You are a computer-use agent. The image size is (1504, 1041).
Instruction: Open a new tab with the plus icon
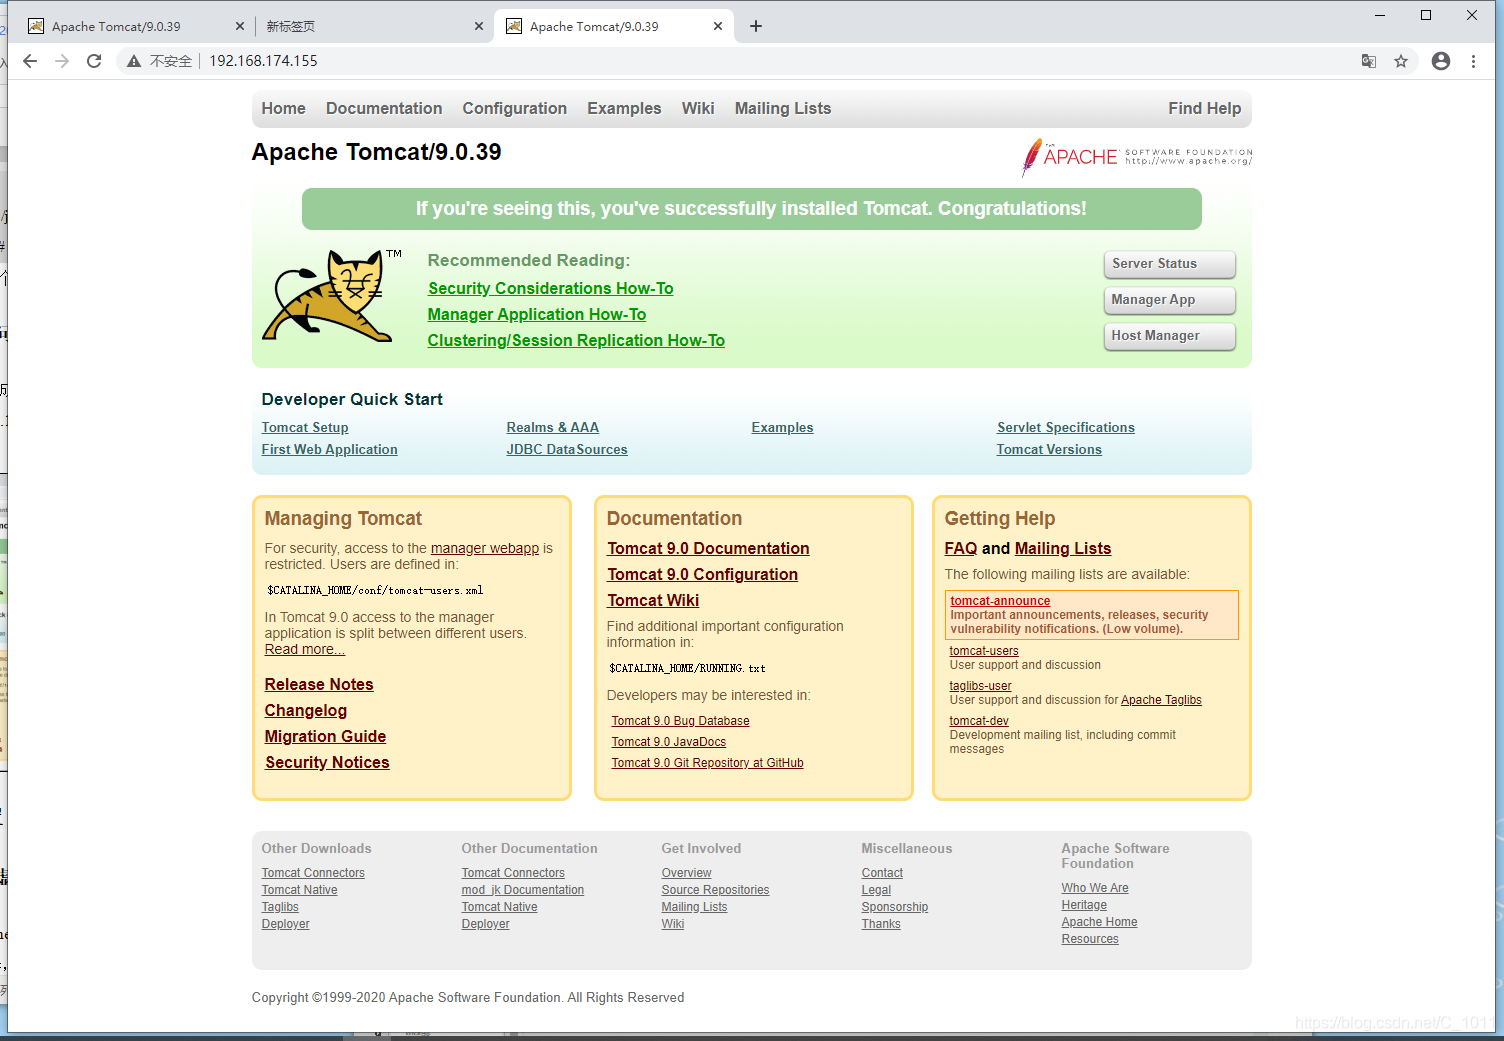[x=756, y=26]
